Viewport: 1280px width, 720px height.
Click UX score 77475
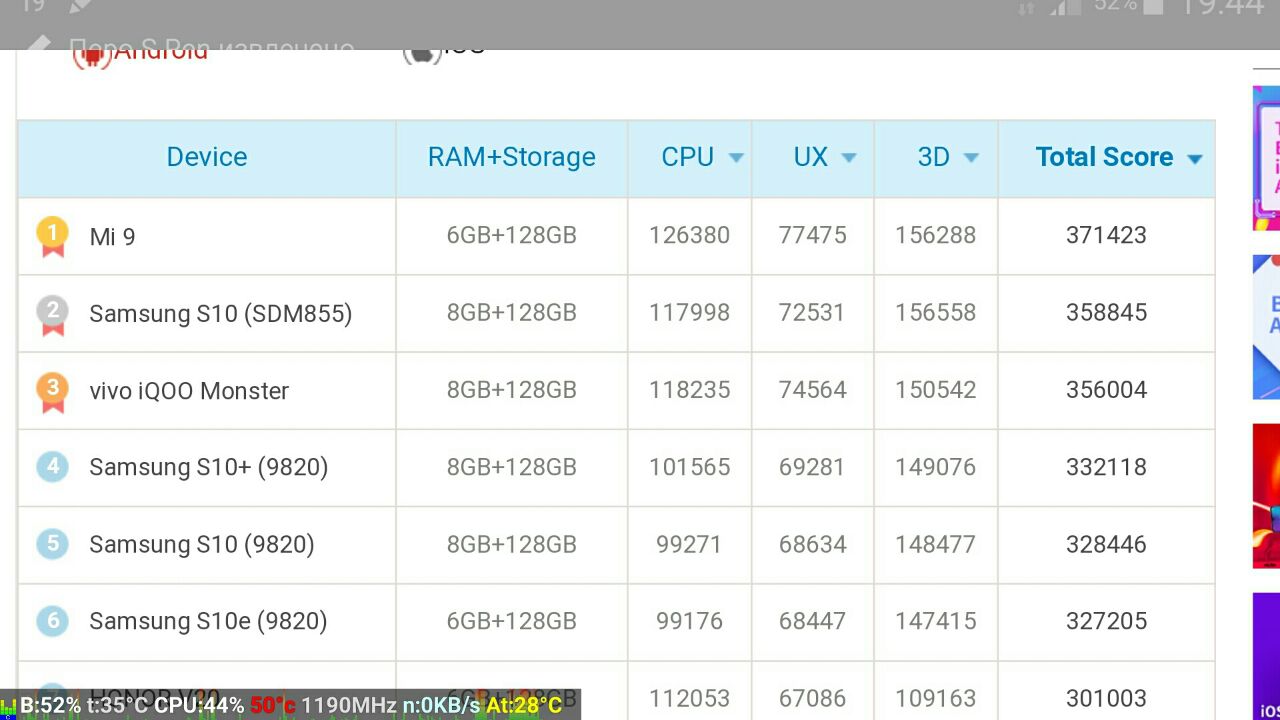[x=813, y=235]
